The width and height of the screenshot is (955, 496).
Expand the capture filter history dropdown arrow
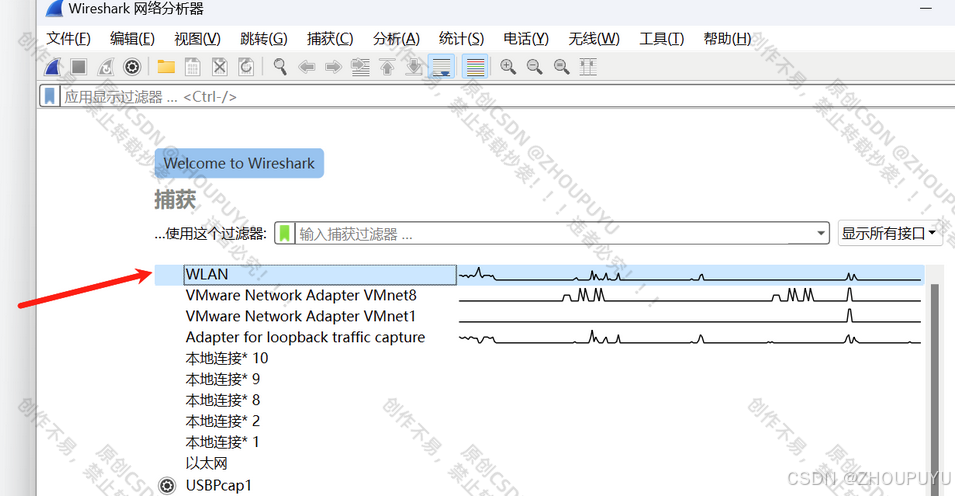pos(821,233)
